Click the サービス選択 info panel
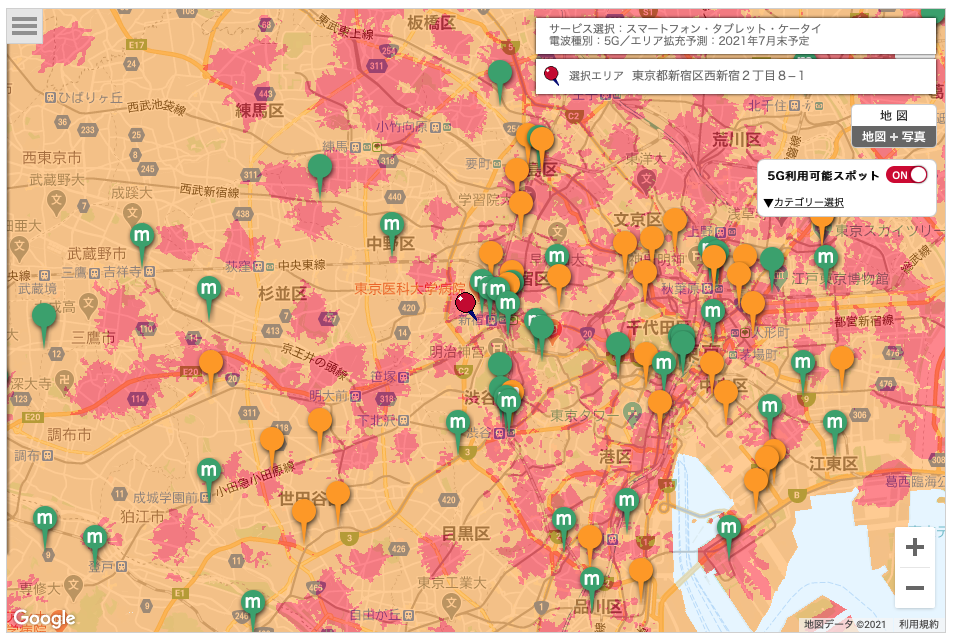Screen dimensions: 954x640 [736, 36]
